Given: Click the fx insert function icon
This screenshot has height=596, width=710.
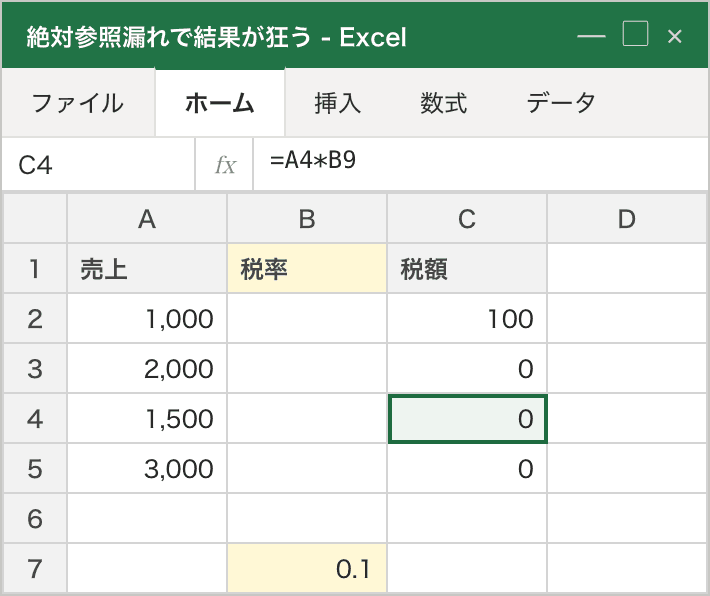Looking at the screenshot, I should point(225,164).
